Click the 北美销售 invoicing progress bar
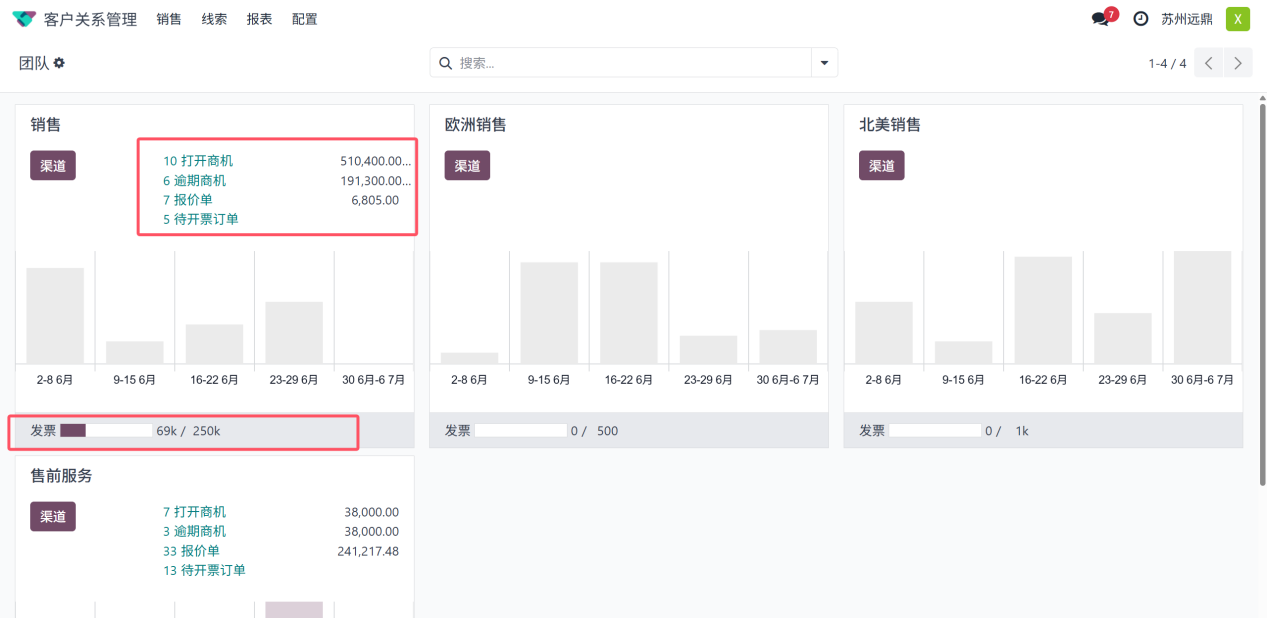This screenshot has height=618, width=1267. coord(935,431)
